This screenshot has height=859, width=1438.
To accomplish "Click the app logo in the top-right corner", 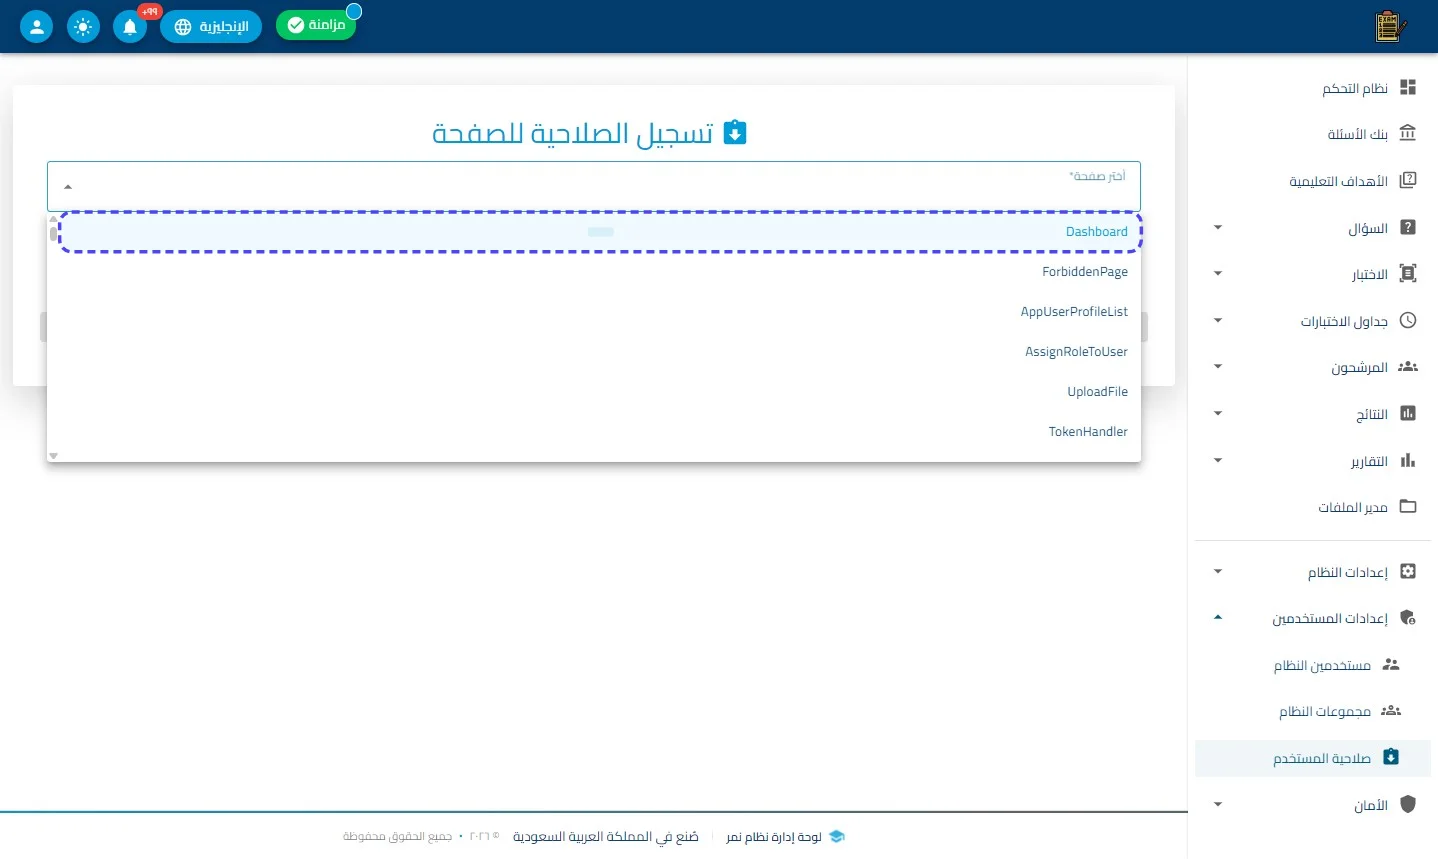I will click(x=1390, y=27).
